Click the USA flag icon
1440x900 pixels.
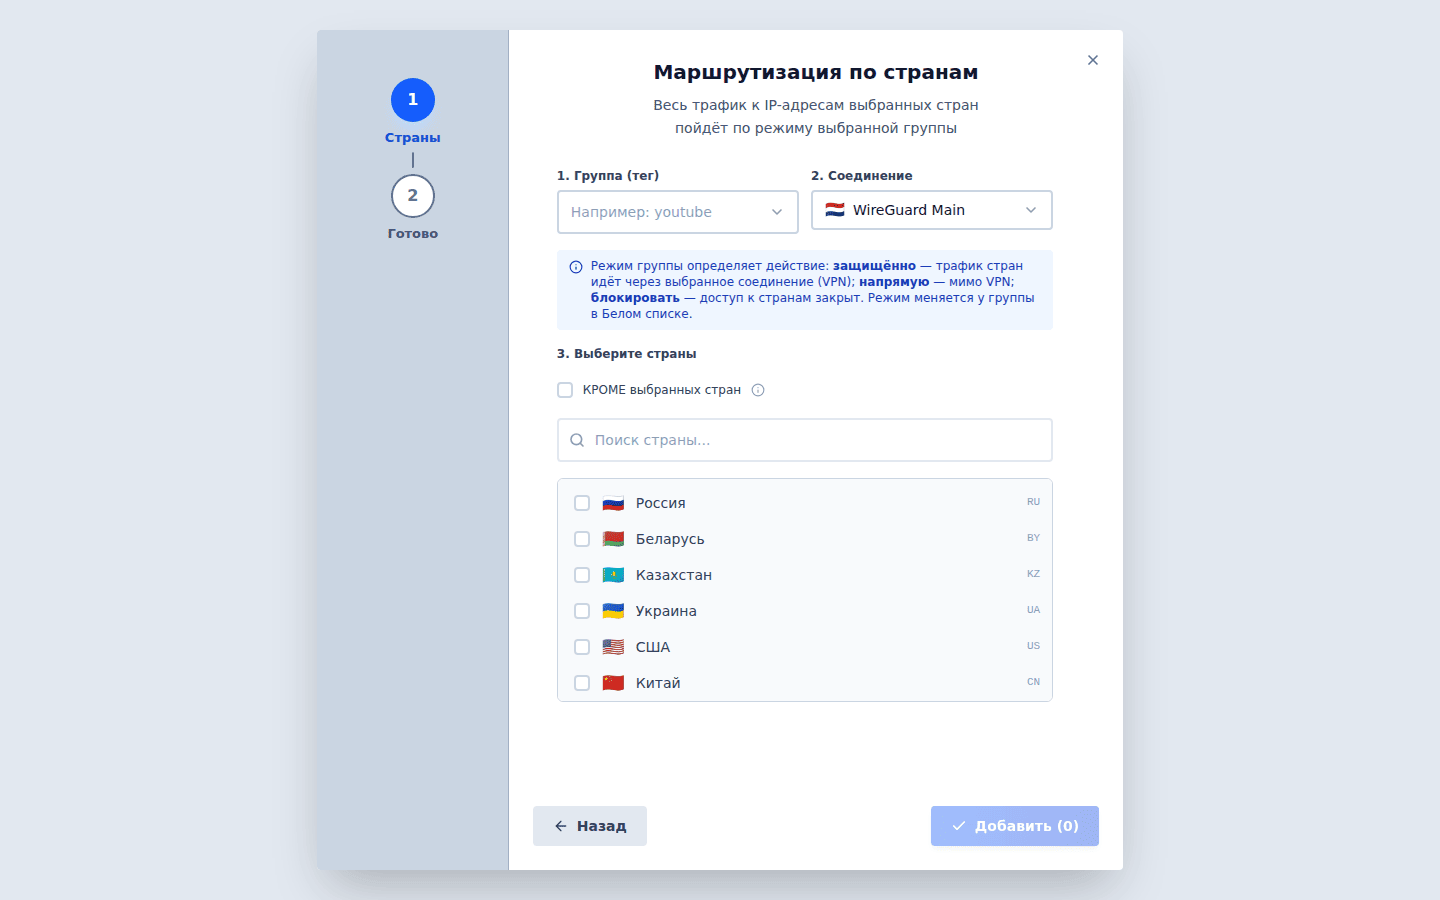coord(613,647)
